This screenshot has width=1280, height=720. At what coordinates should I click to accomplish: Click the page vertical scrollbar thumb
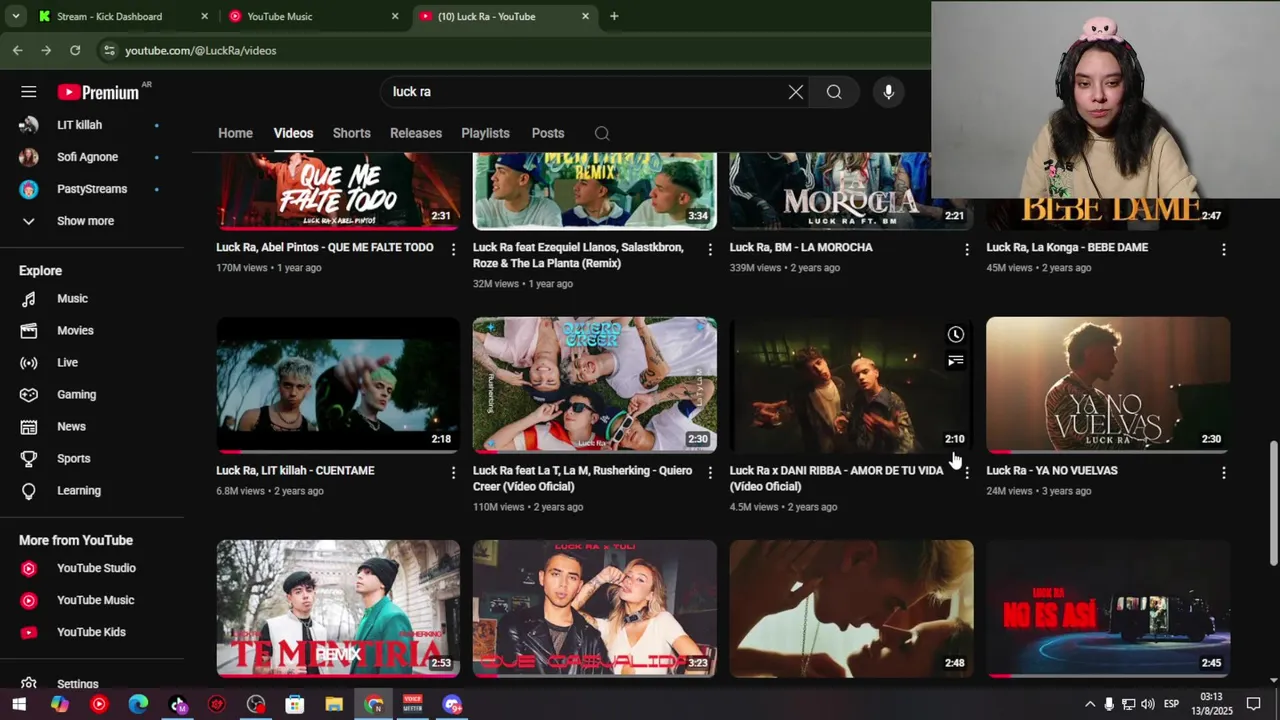(1273, 502)
